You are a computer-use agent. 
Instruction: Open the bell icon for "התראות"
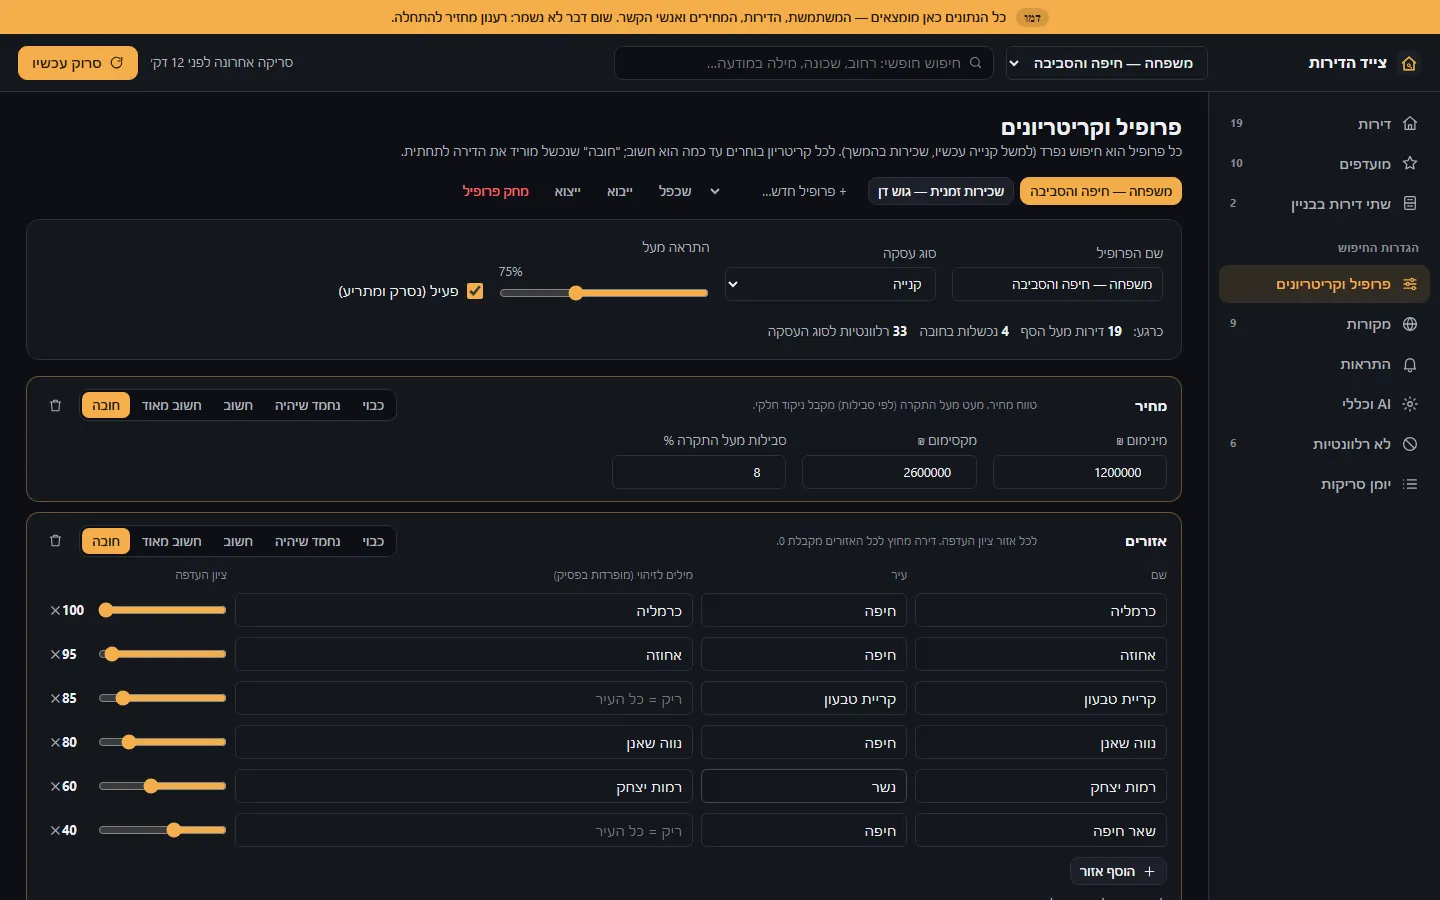pos(1410,364)
